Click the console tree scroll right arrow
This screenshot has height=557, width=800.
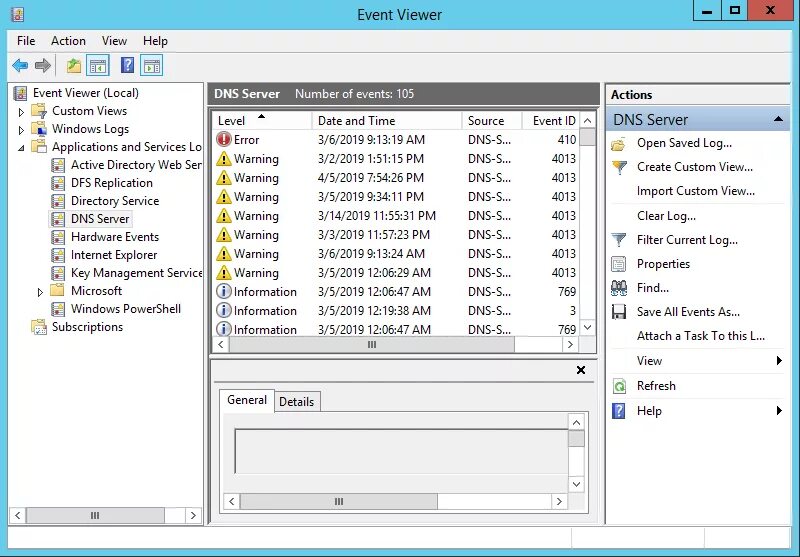pos(193,516)
